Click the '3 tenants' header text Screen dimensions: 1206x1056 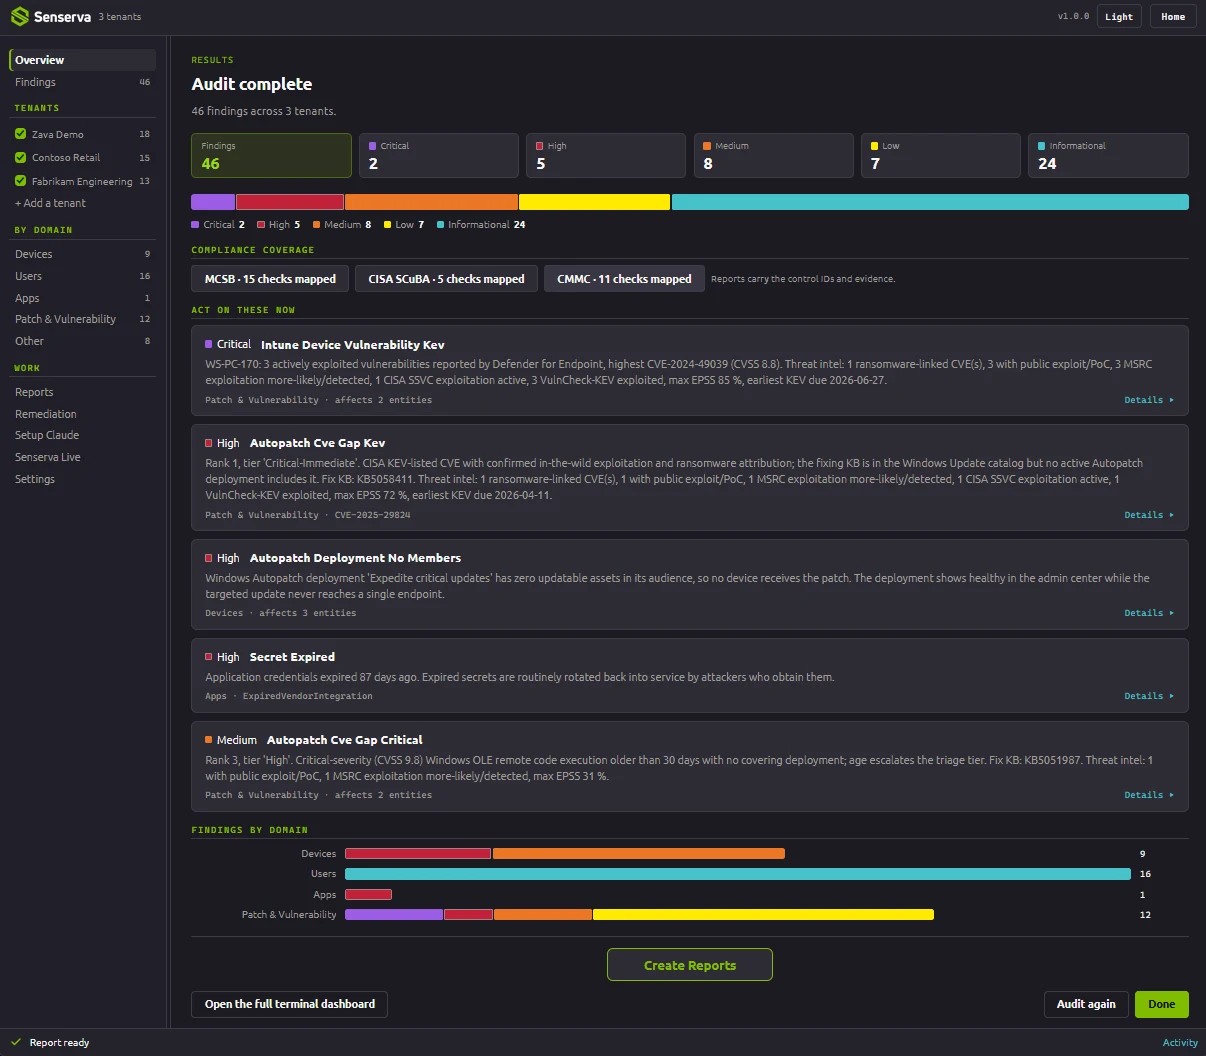point(120,17)
